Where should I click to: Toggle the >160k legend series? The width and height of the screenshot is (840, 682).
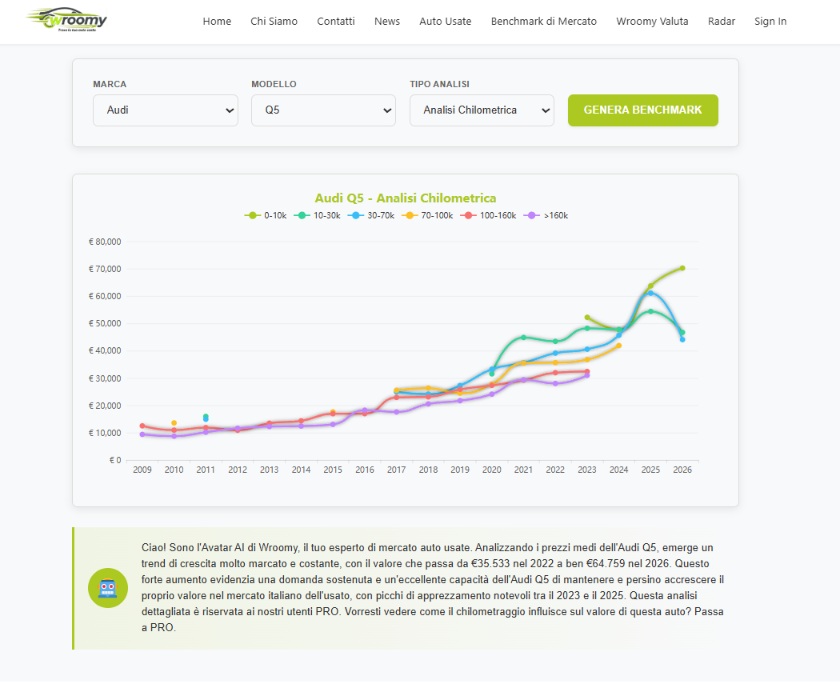(545, 215)
